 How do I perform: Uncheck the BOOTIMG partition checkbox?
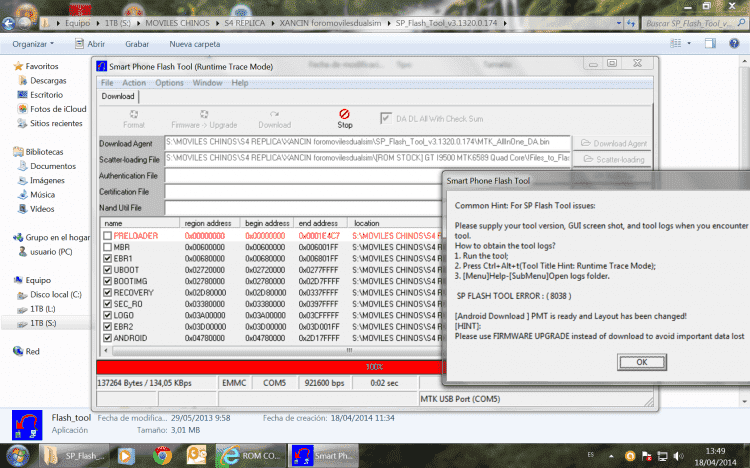click(108, 281)
